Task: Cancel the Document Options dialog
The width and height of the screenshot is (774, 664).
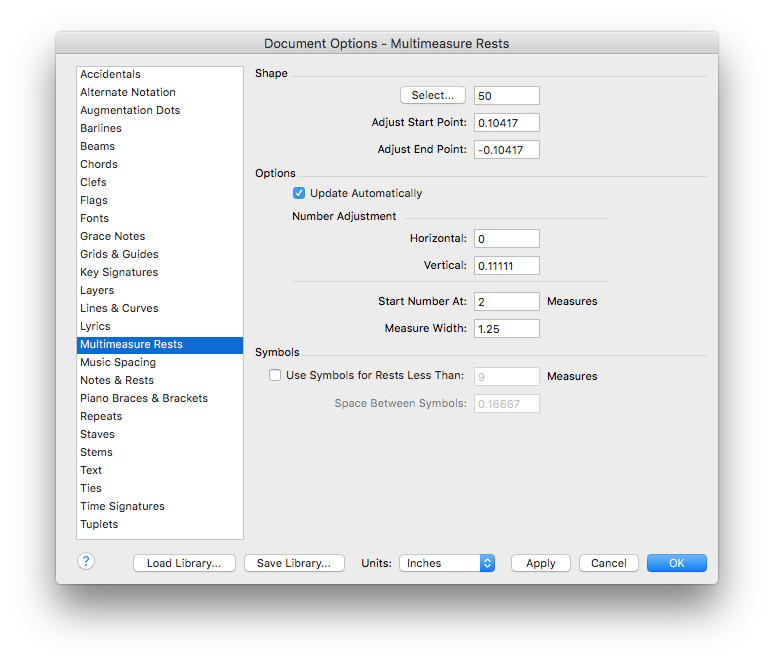Action: click(x=609, y=563)
